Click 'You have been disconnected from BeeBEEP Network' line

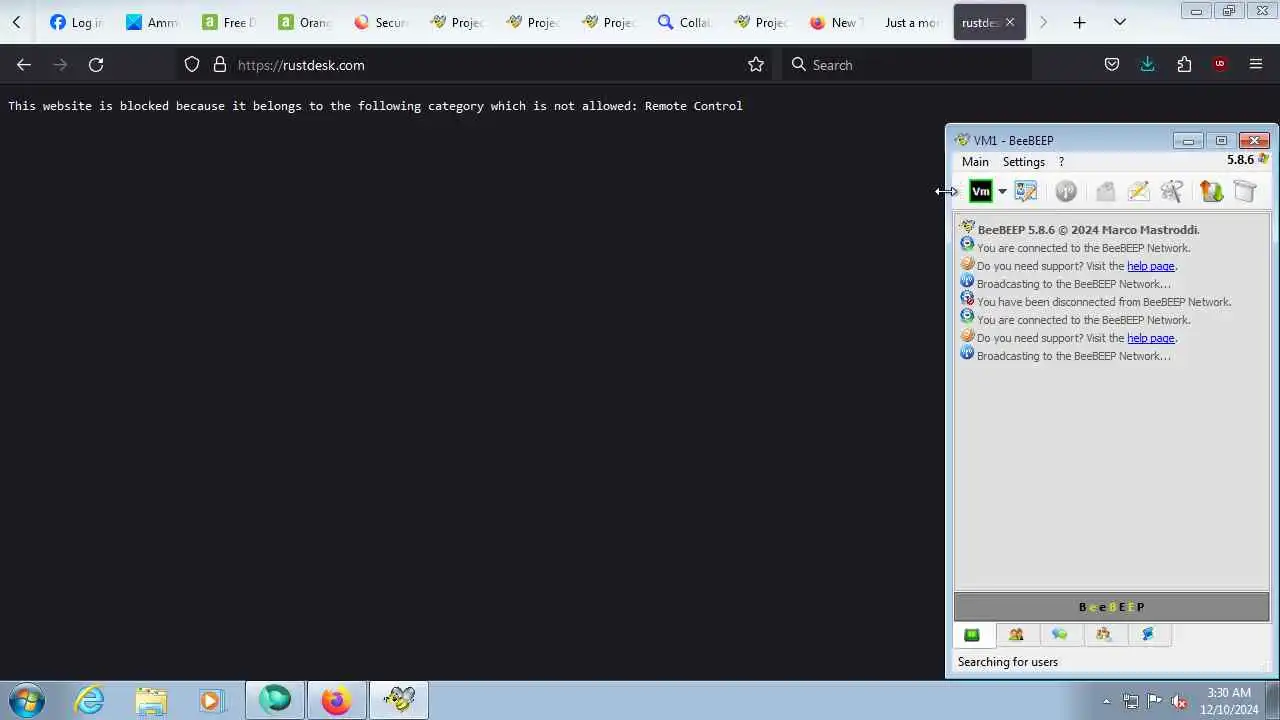pyautogui.click(x=1104, y=302)
